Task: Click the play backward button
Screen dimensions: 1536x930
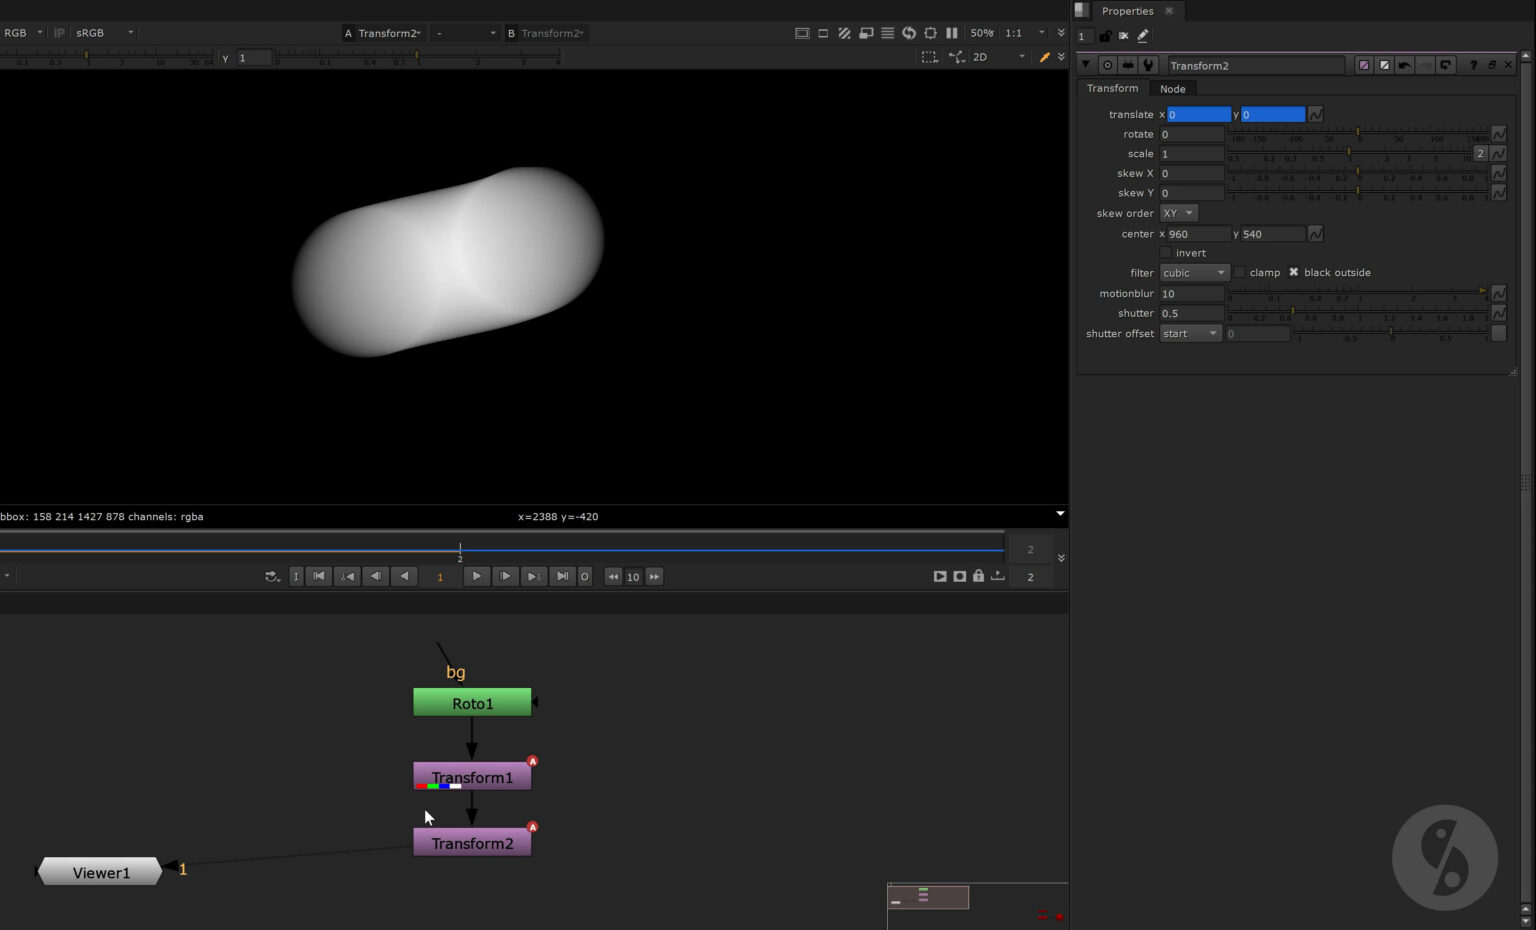Action: pyautogui.click(x=404, y=576)
